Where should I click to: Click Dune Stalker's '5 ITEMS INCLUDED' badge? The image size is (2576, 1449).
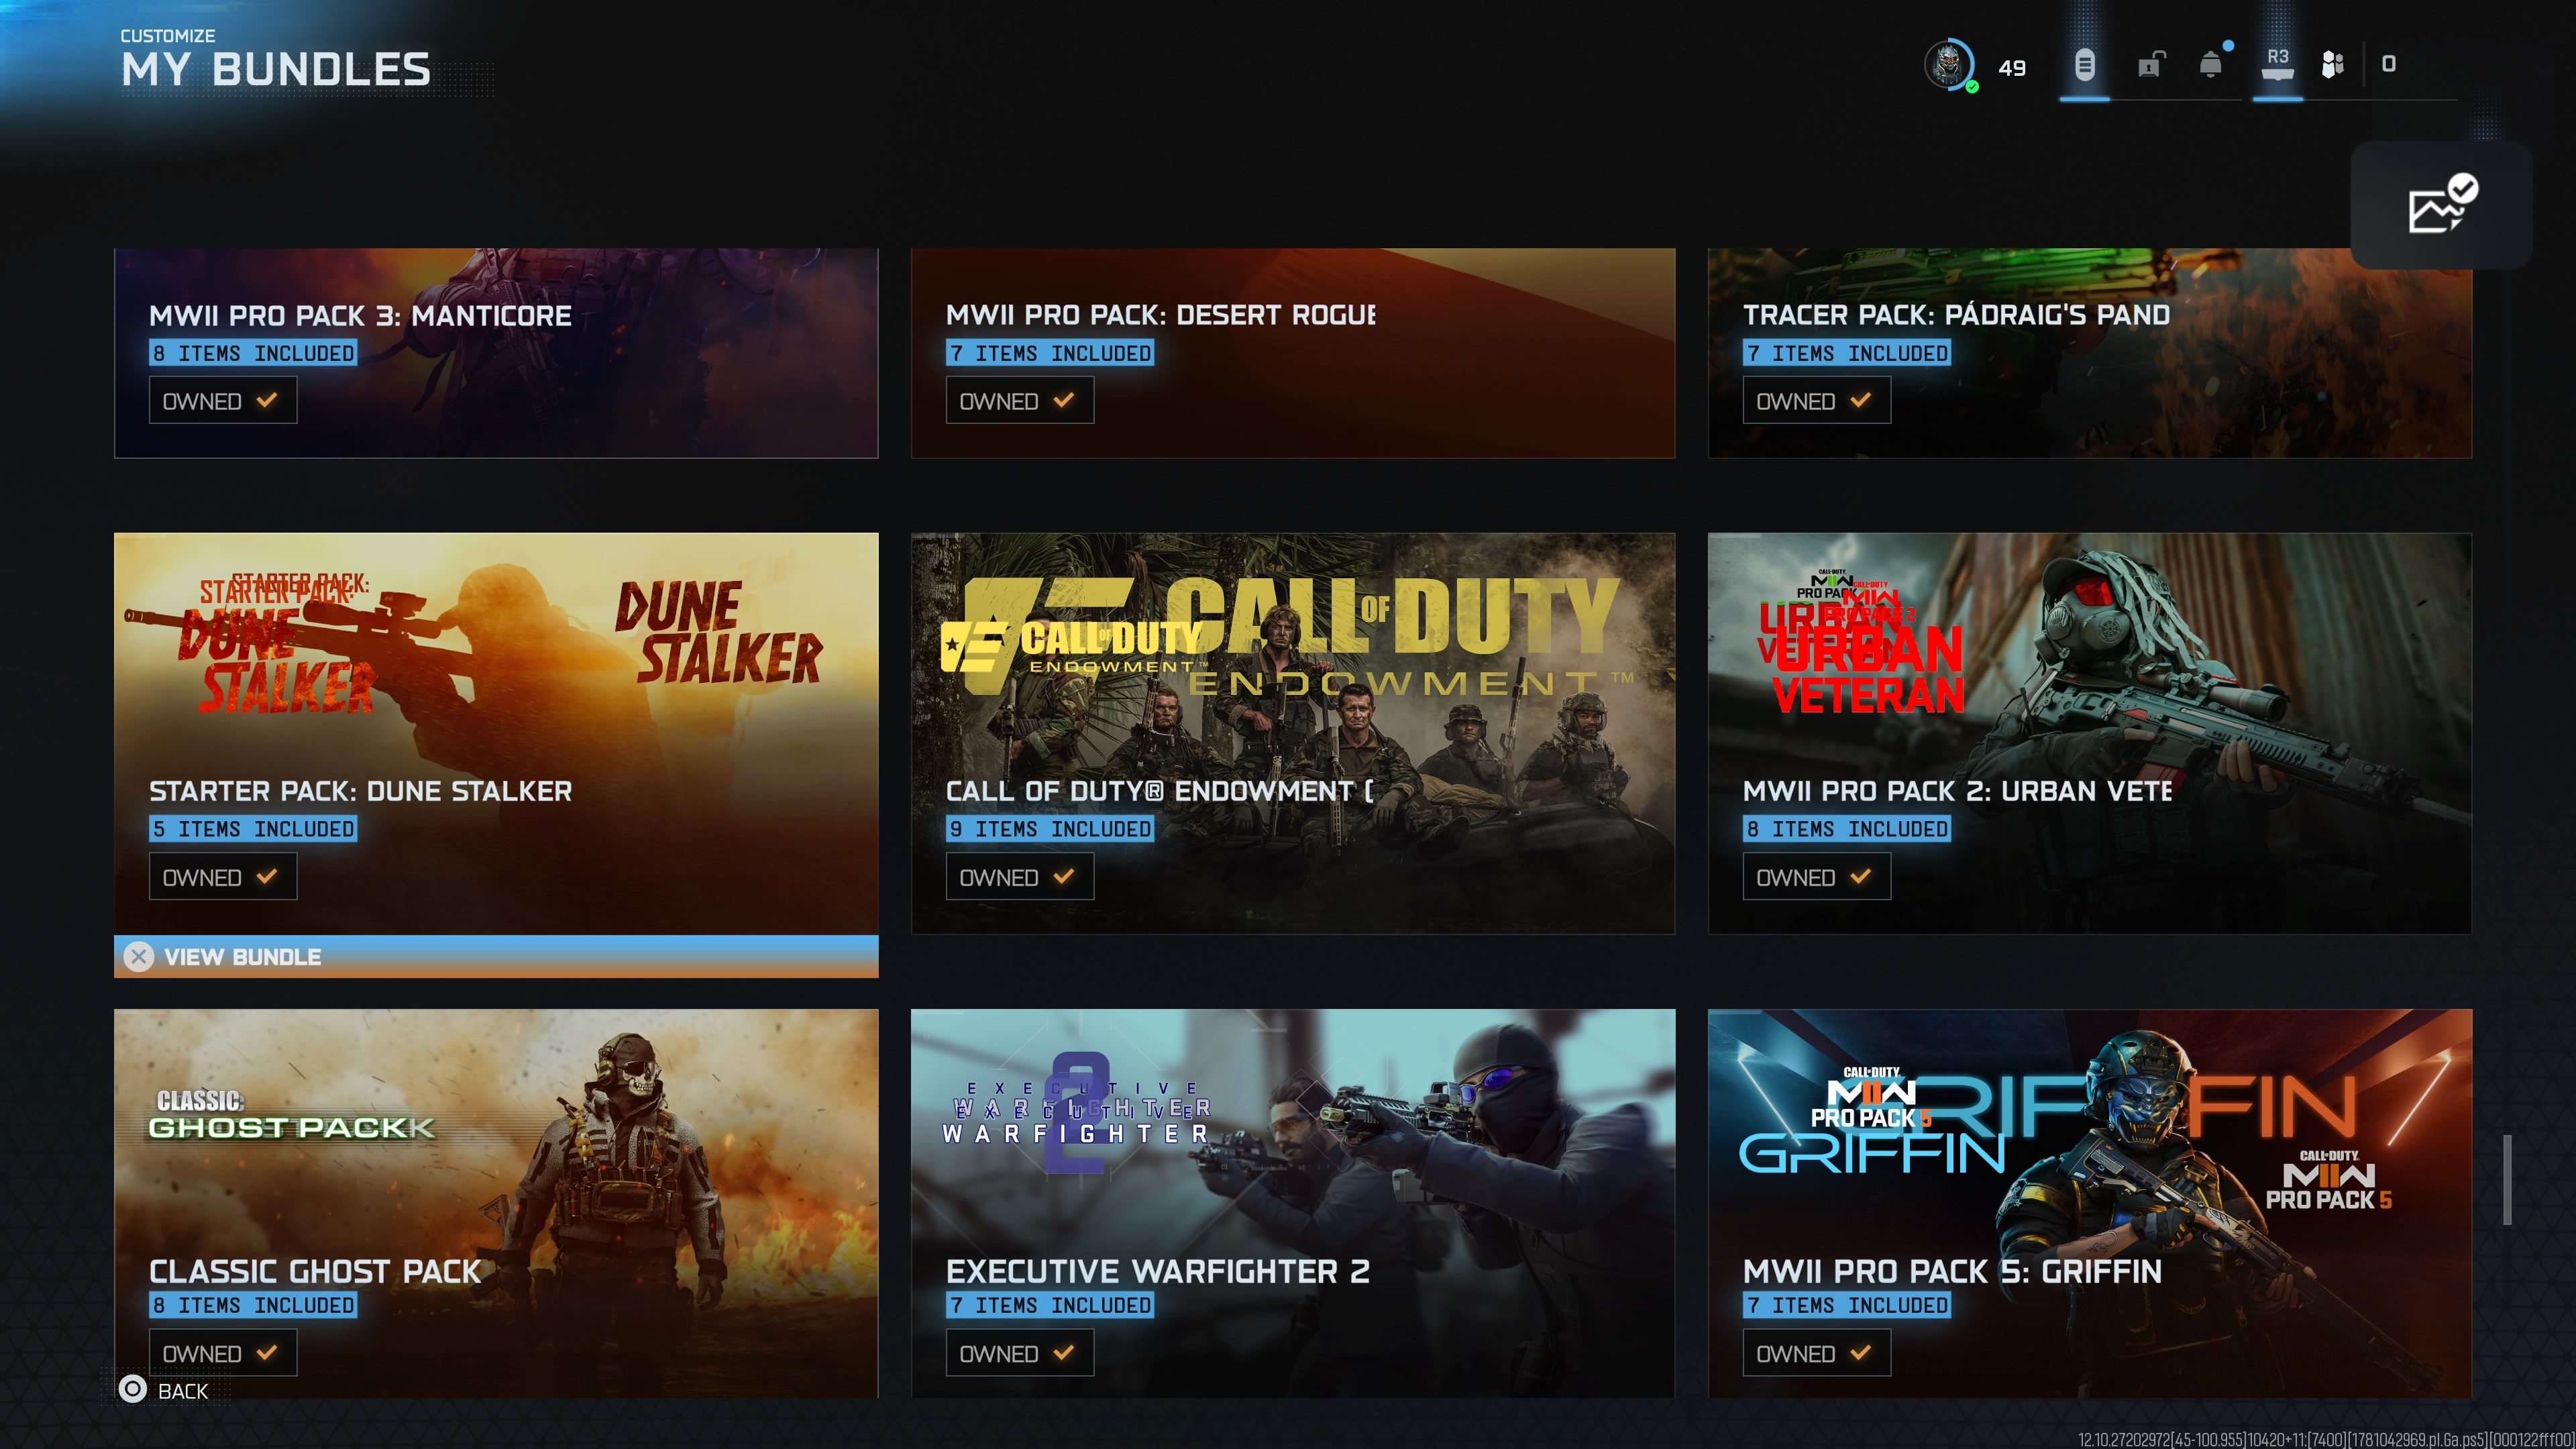tap(253, 829)
